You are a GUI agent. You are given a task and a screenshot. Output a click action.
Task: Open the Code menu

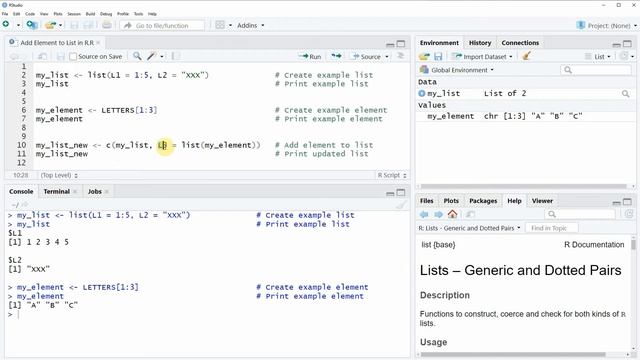[x=30, y=13]
